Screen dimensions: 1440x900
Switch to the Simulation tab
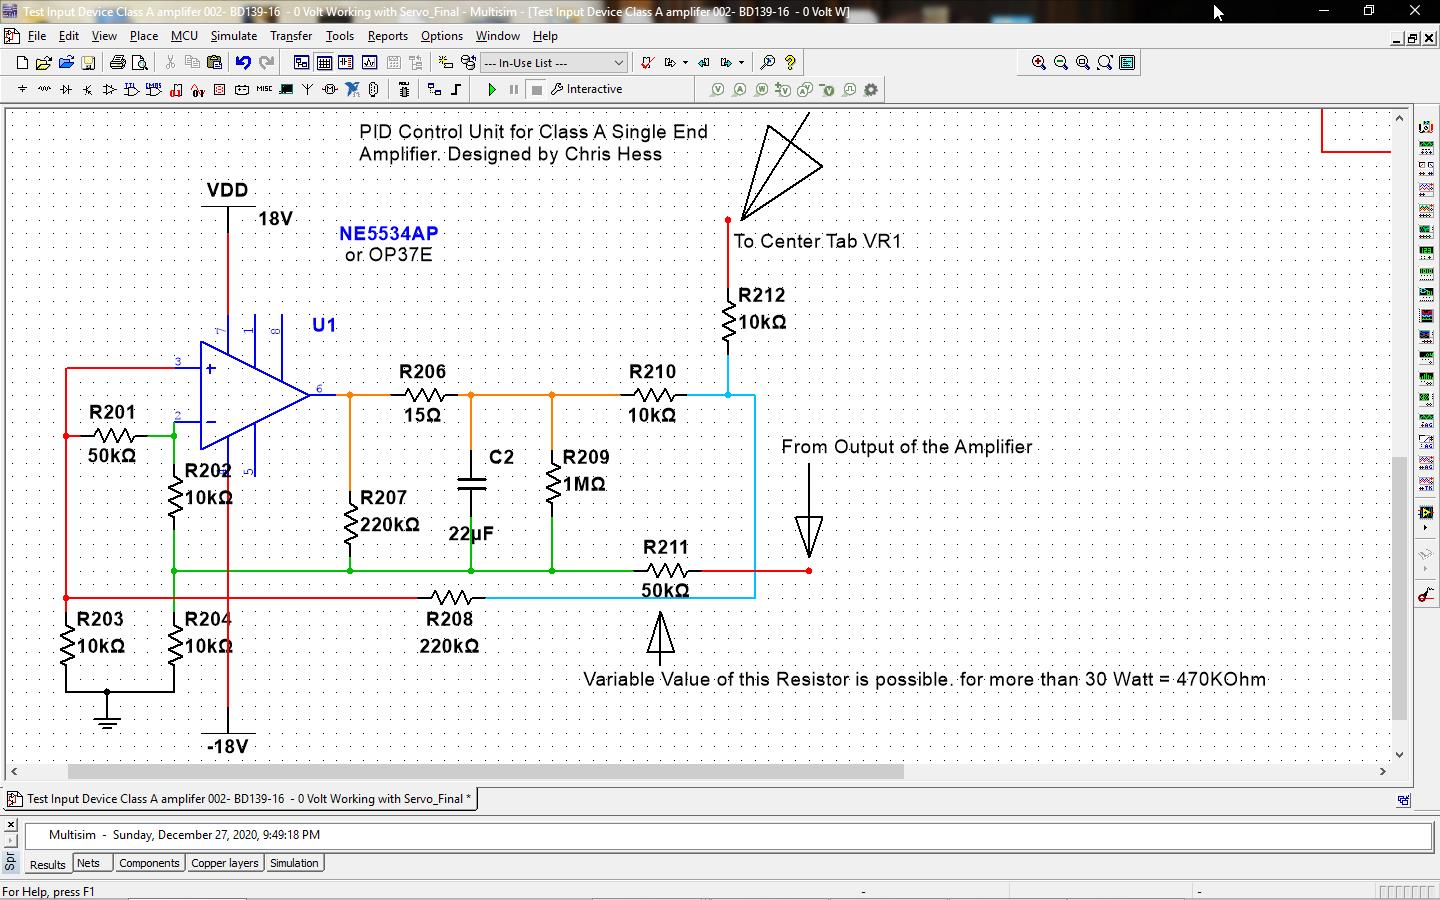[294, 863]
